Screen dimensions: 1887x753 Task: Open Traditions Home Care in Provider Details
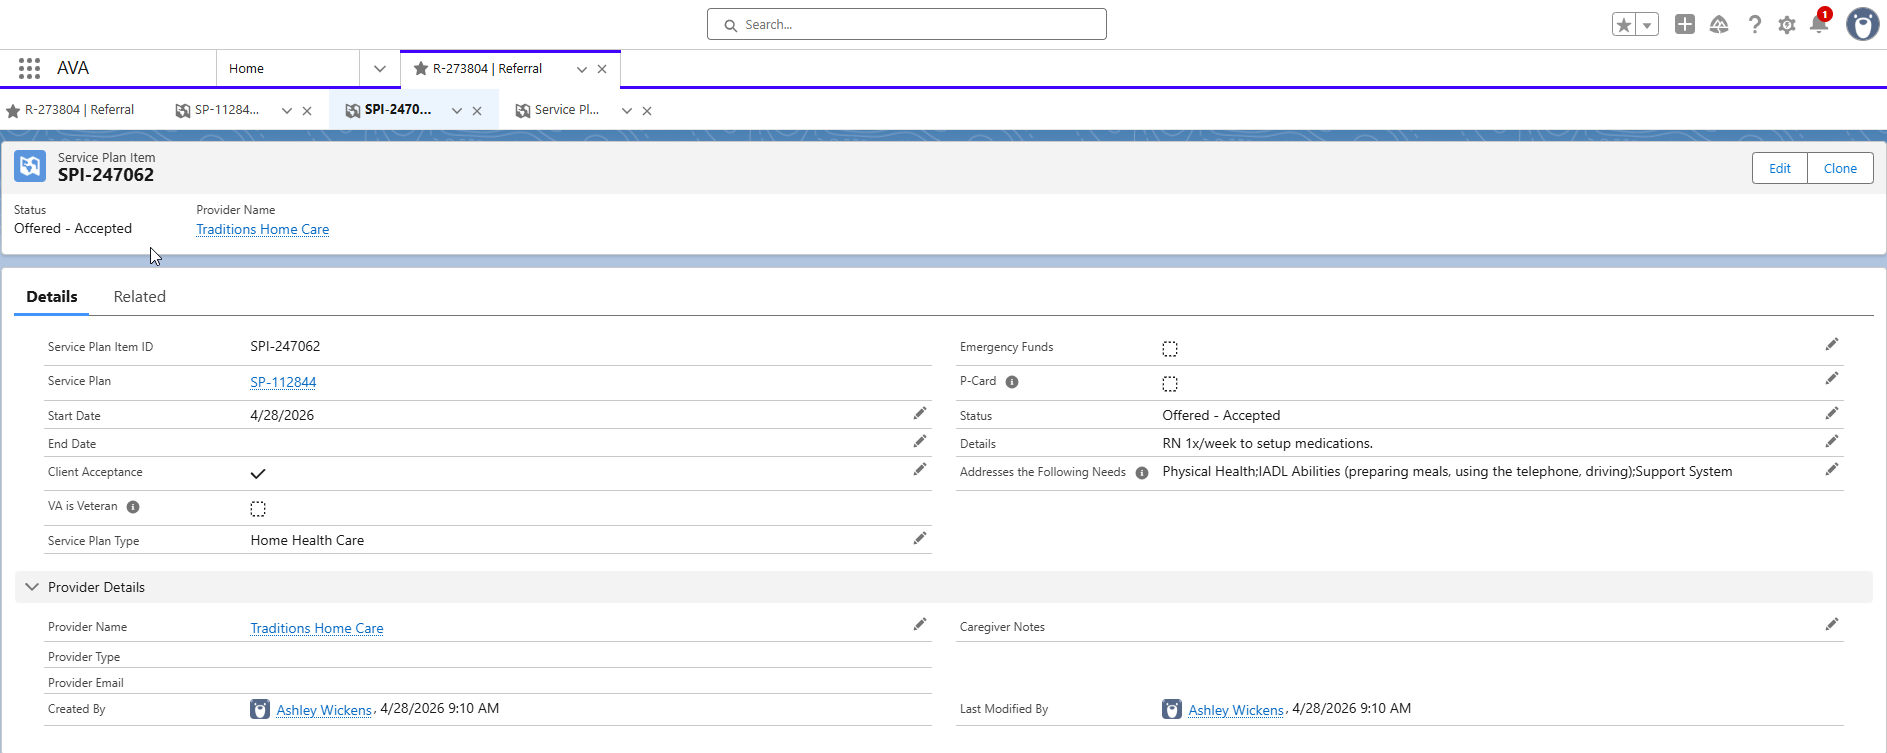click(x=317, y=628)
